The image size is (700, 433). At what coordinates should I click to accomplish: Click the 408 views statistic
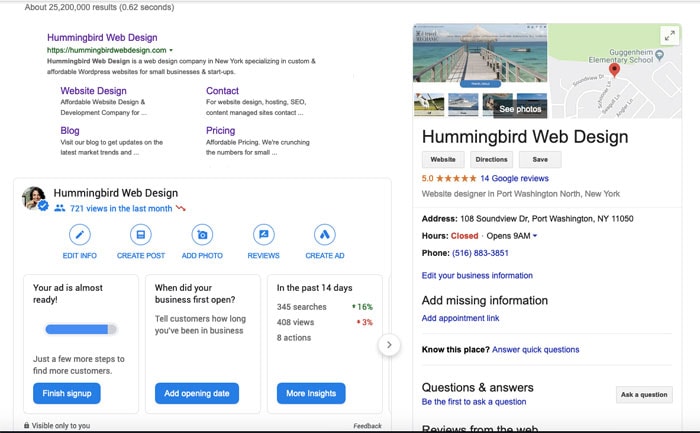pos(295,322)
